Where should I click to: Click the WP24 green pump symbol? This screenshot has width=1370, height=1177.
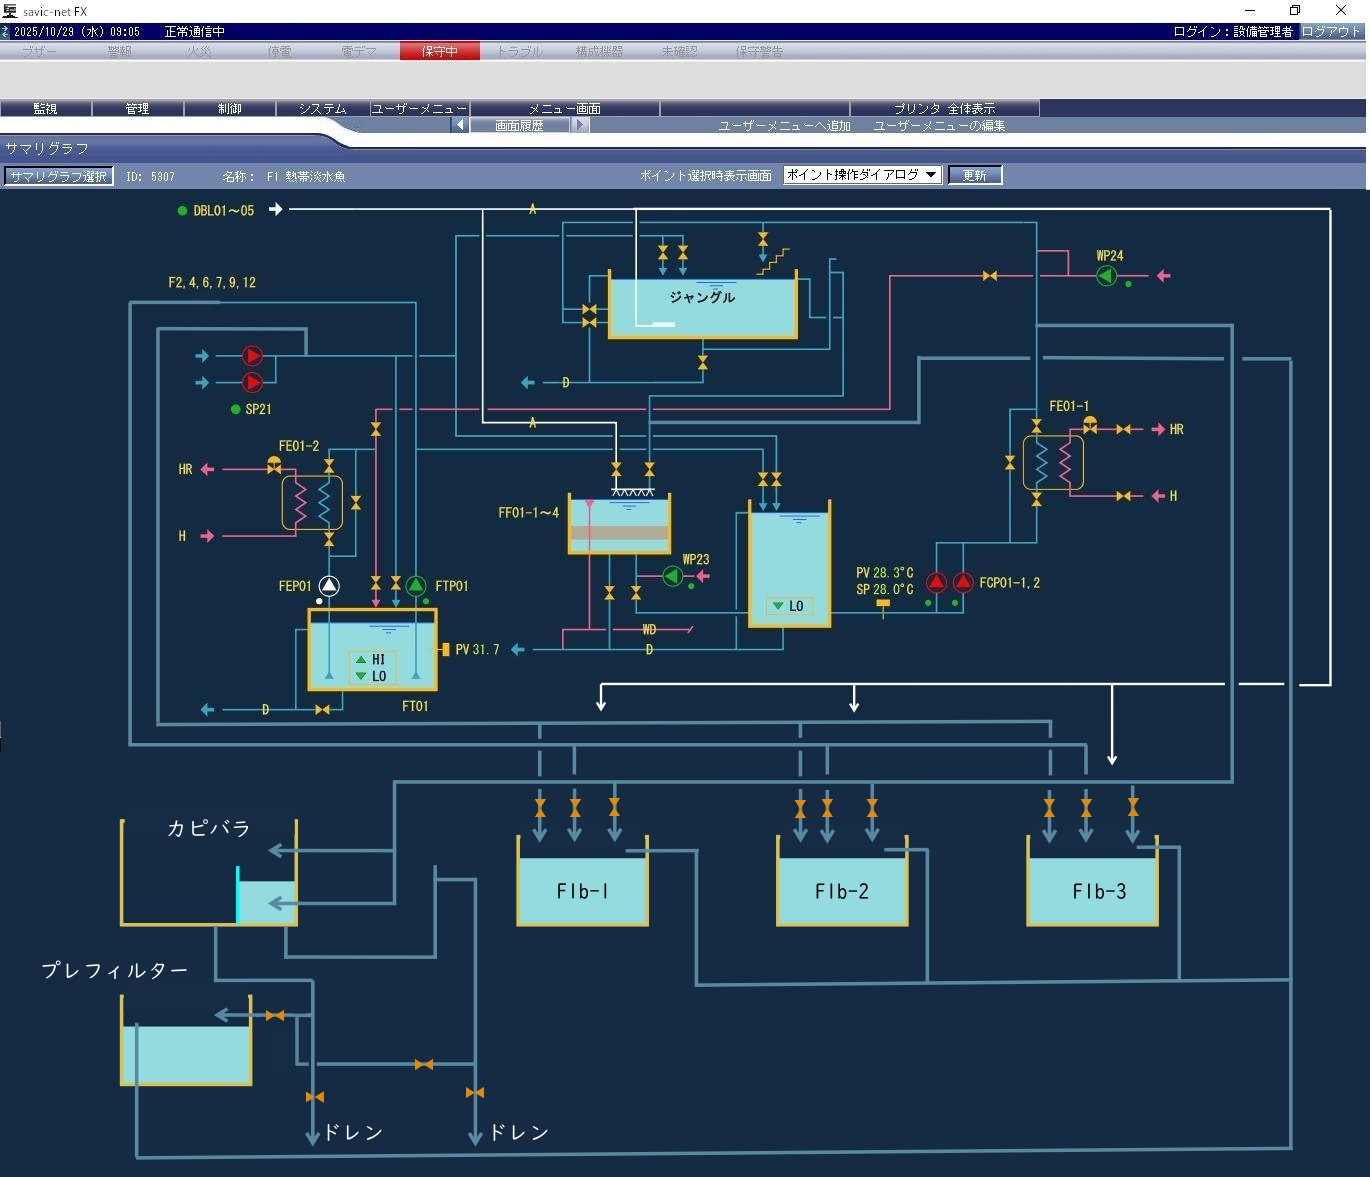point(1106,276)
